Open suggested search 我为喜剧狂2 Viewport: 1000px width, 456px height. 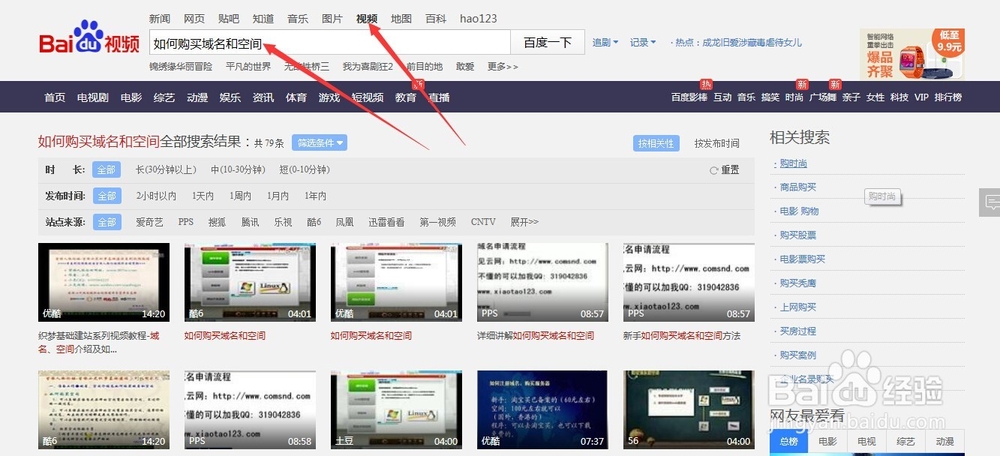[368, 66]
